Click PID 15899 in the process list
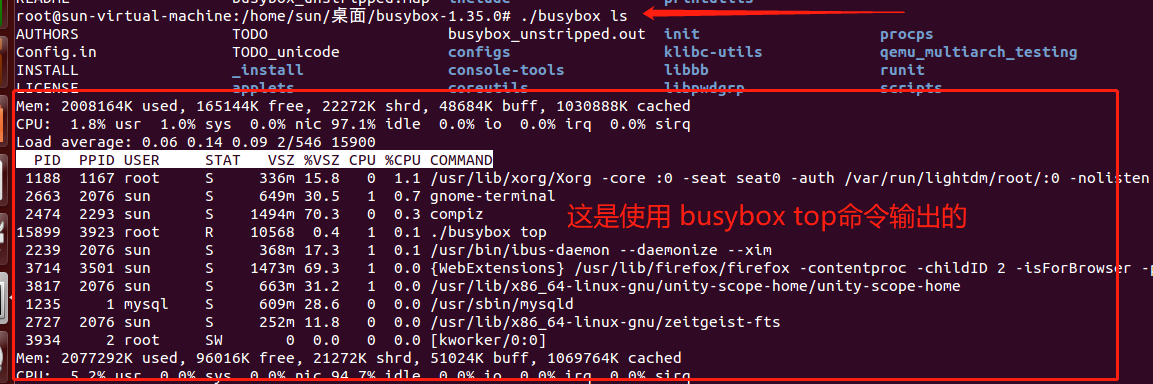 tap(38, 232)
